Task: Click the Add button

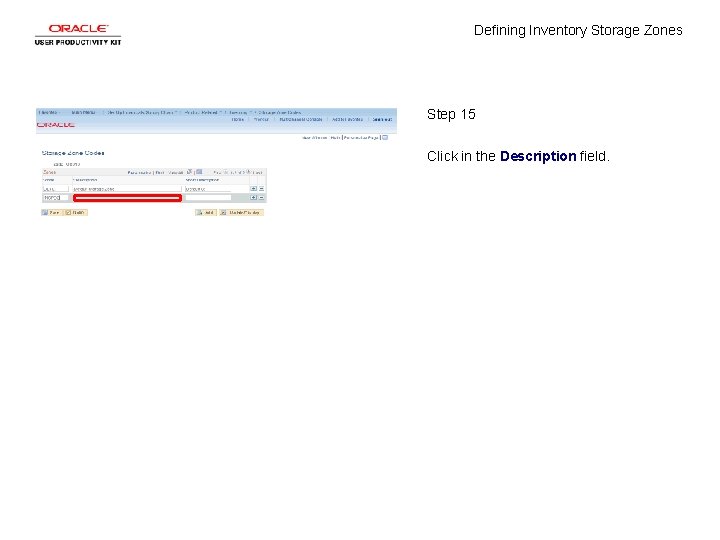Action: pos(206,213)
